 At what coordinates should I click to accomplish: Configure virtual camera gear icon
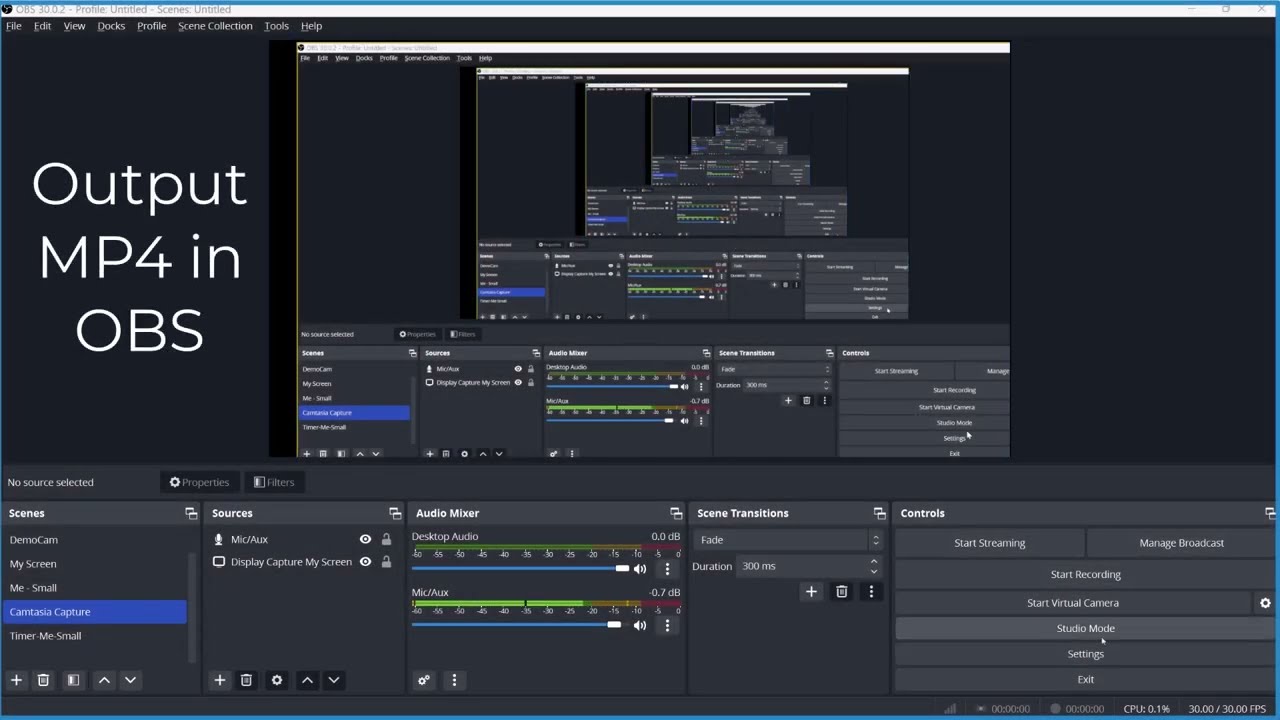(x=1265, y=603)
